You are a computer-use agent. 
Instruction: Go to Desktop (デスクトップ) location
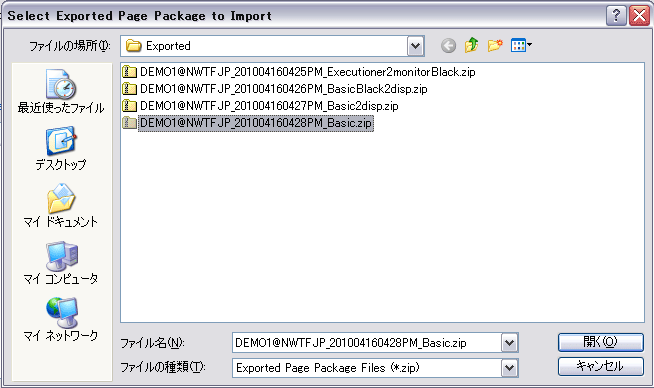[x=61, y=149]
